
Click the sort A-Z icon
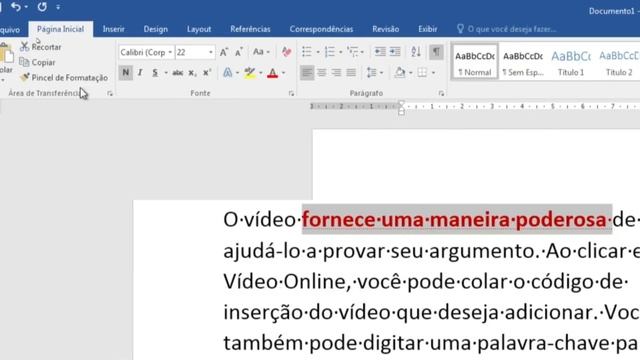pyautogui.click(x=416, y=52)
